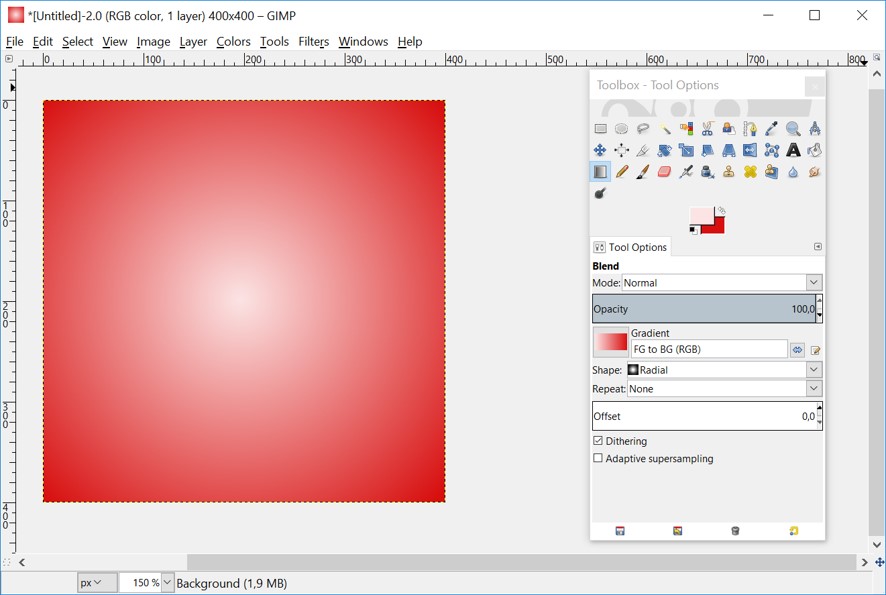This screenshot has height=595, width=886.
Task: Select the Perspective Clone tool
Action: (772, 172)
